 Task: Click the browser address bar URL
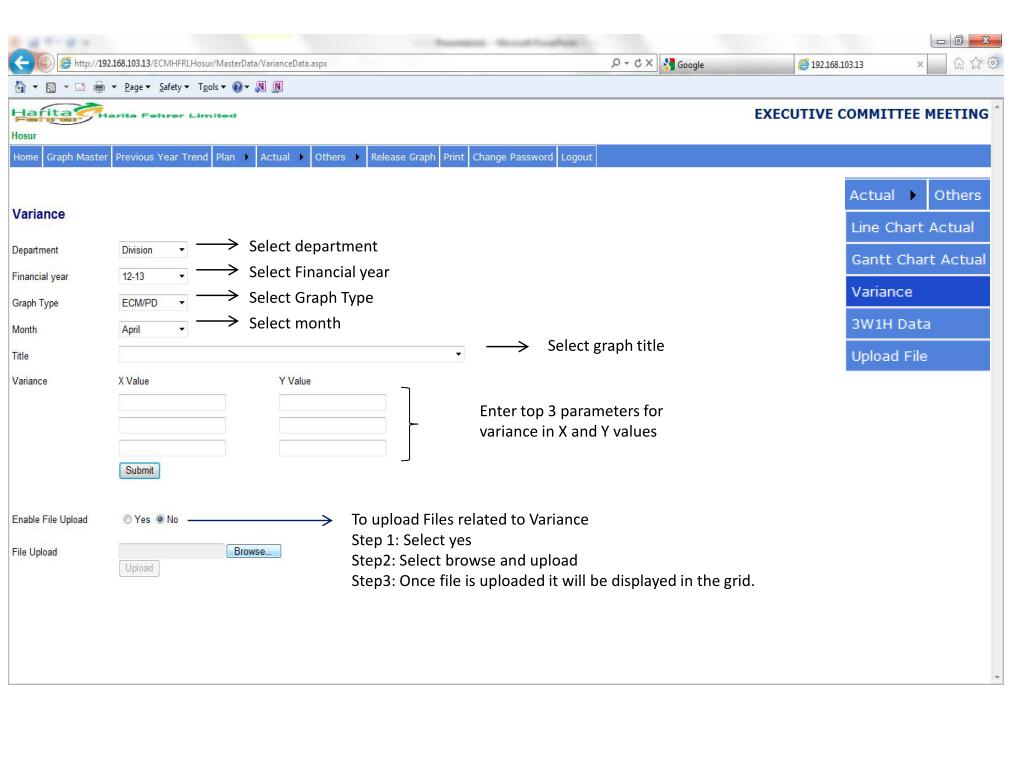coord(200,63)
